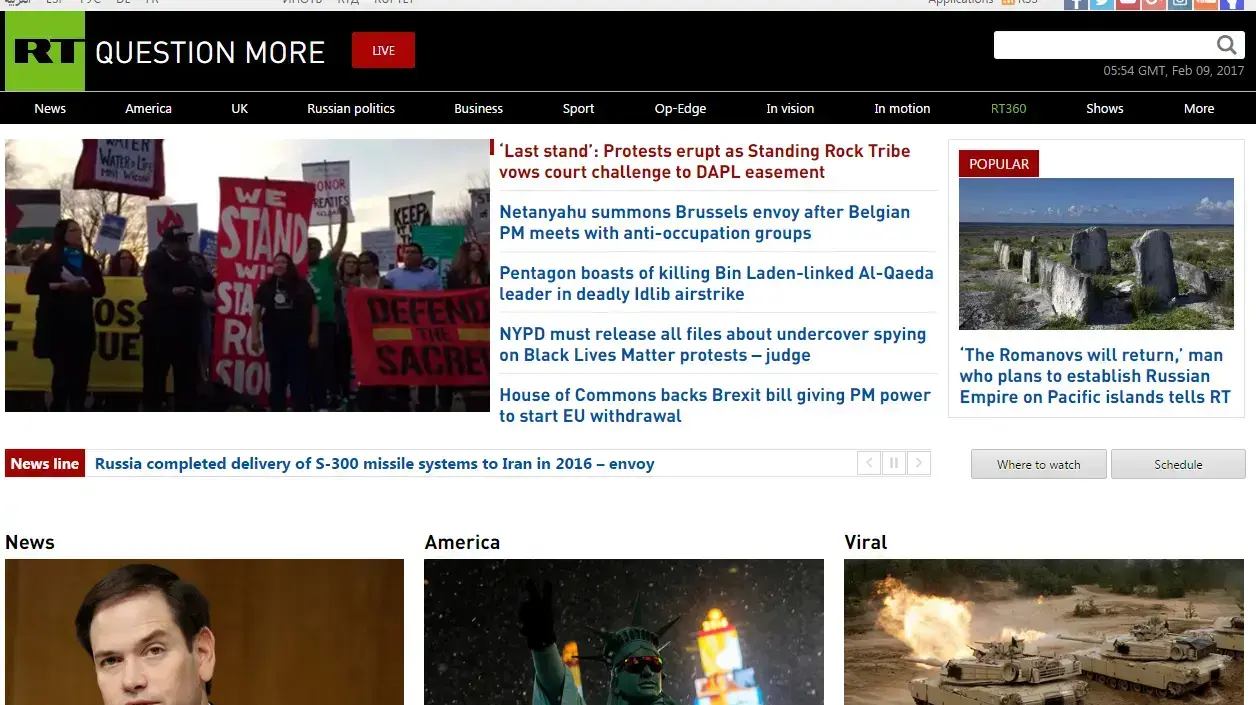The image size is (1256, 705).
Task: Click the red POPULAR label
Action: [999, 164]
